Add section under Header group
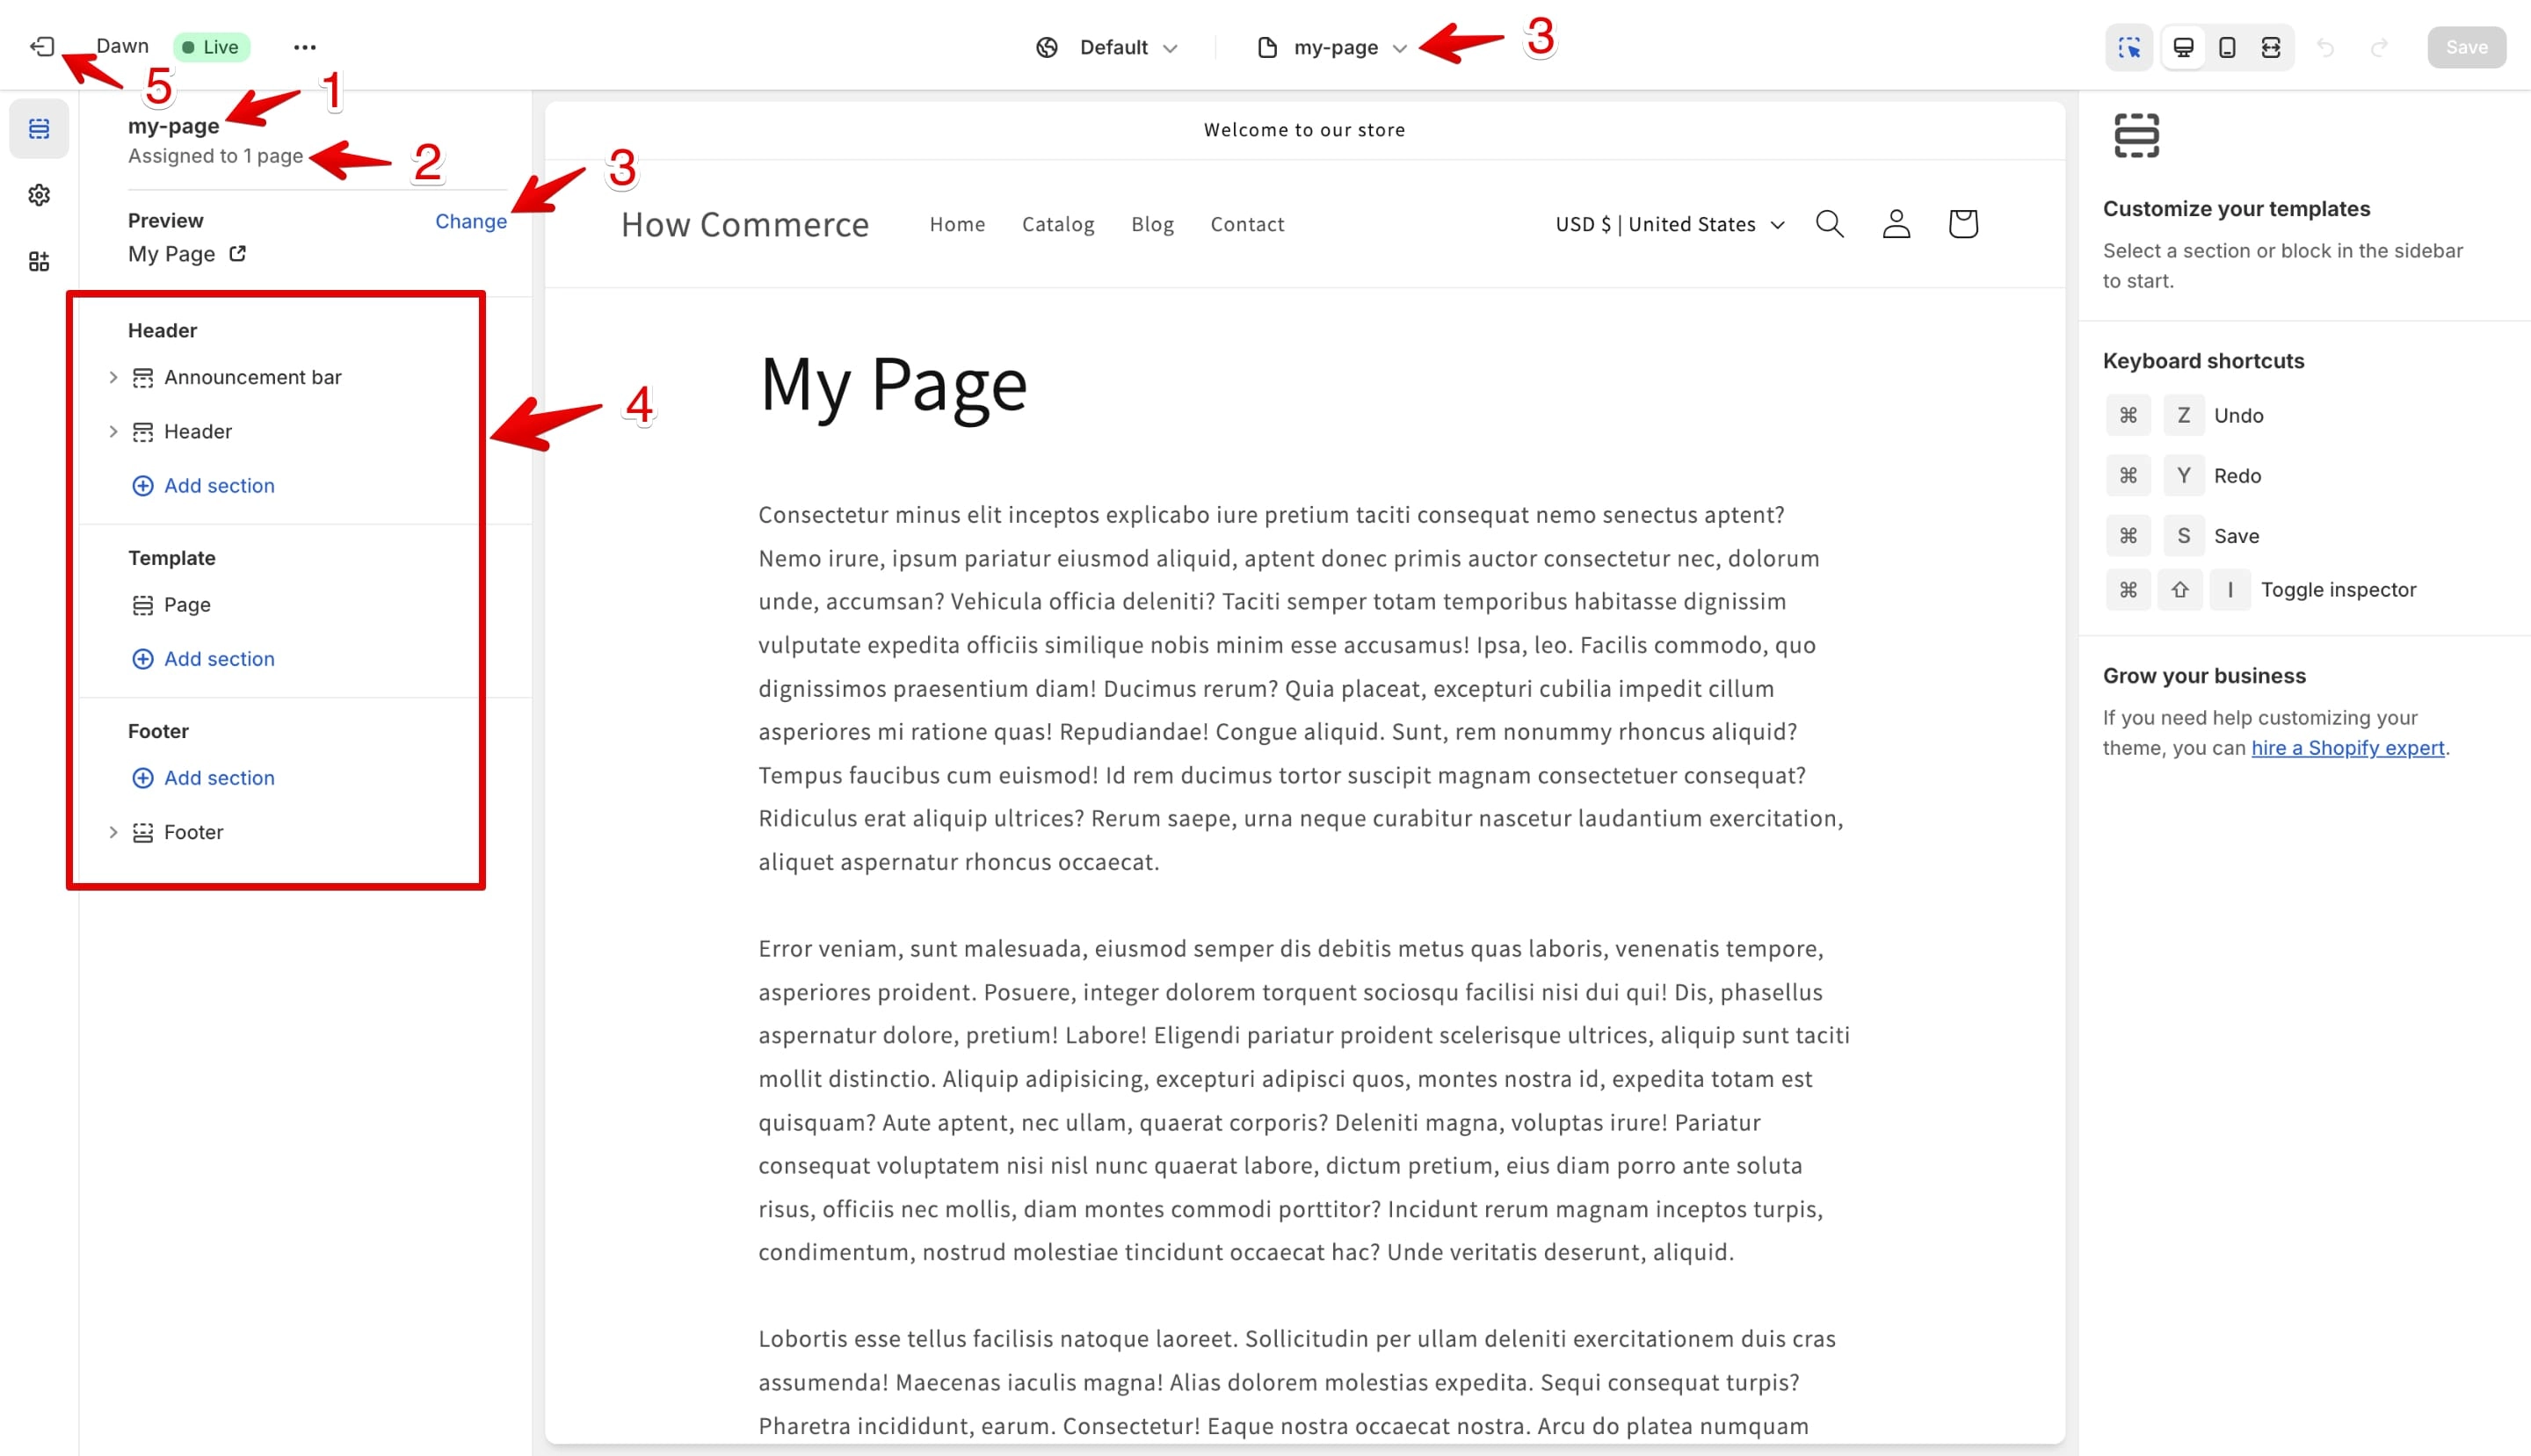 tap(203, 486)
